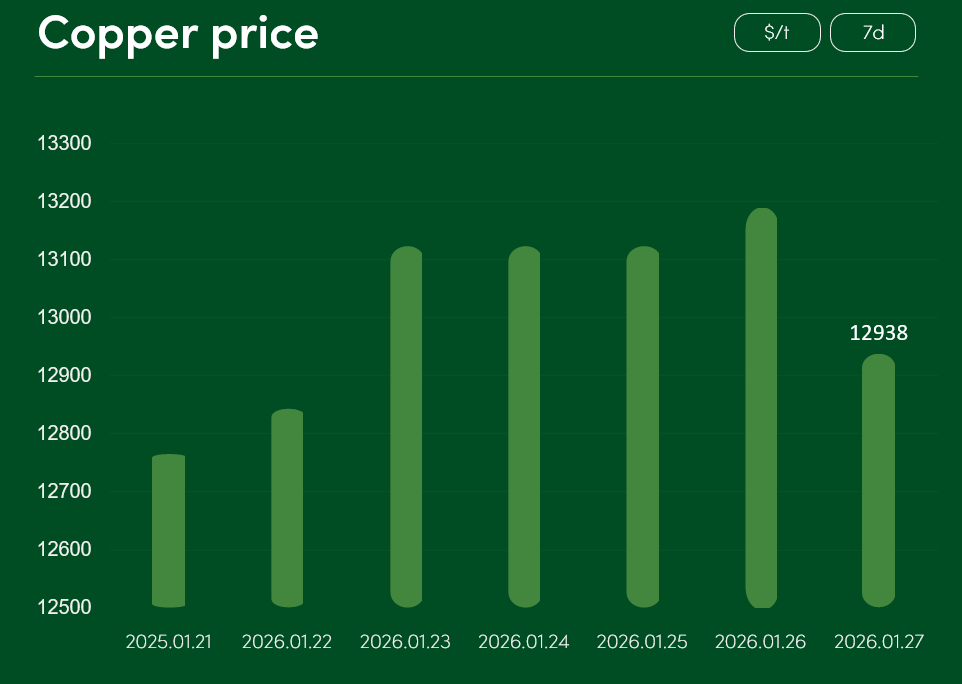Click the 13300 y-axis label
This screenshot has width=962, height=684.
click(x=64, y=143)
